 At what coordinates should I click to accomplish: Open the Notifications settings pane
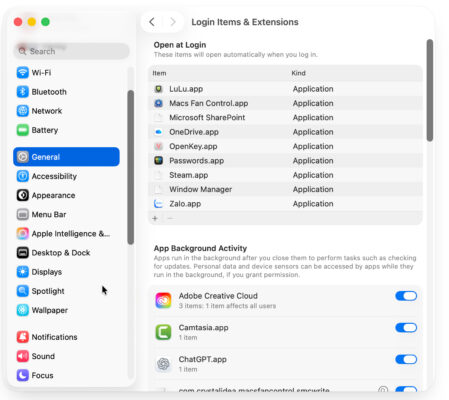pyautogui.click(x=67, y=337)
